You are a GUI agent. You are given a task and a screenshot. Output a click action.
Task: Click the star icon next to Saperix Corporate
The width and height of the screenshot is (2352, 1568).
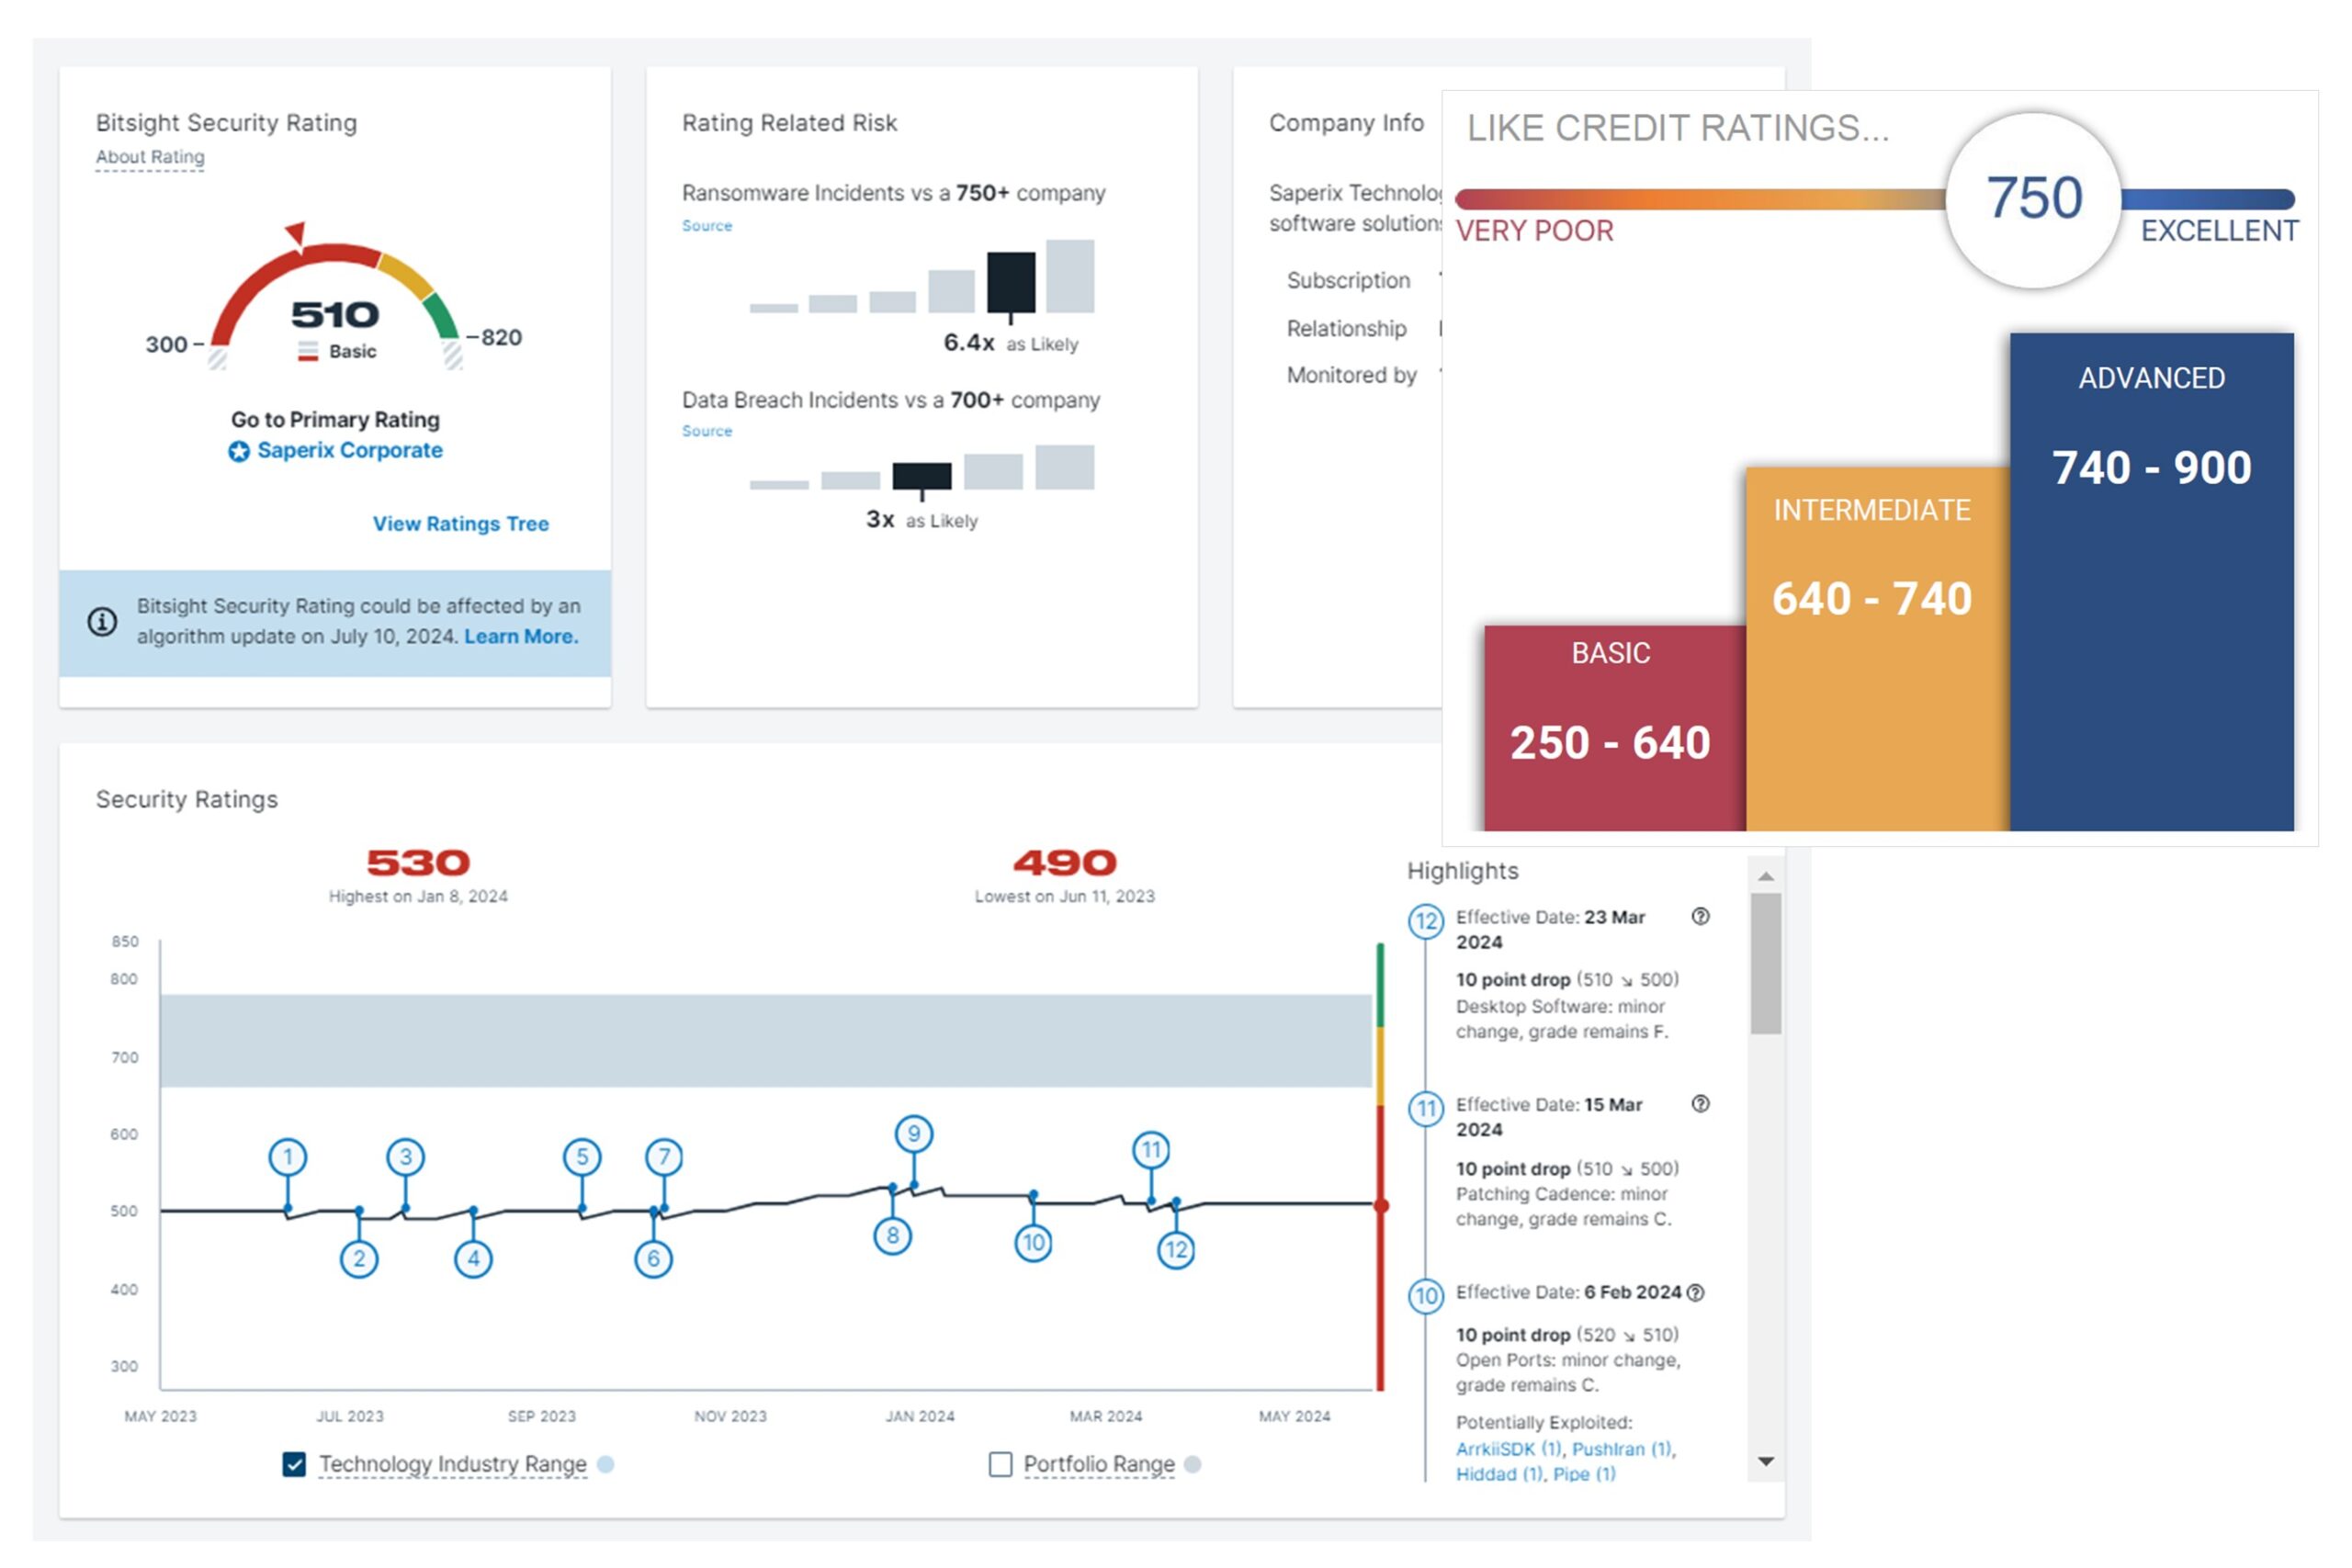click(239, 451)
